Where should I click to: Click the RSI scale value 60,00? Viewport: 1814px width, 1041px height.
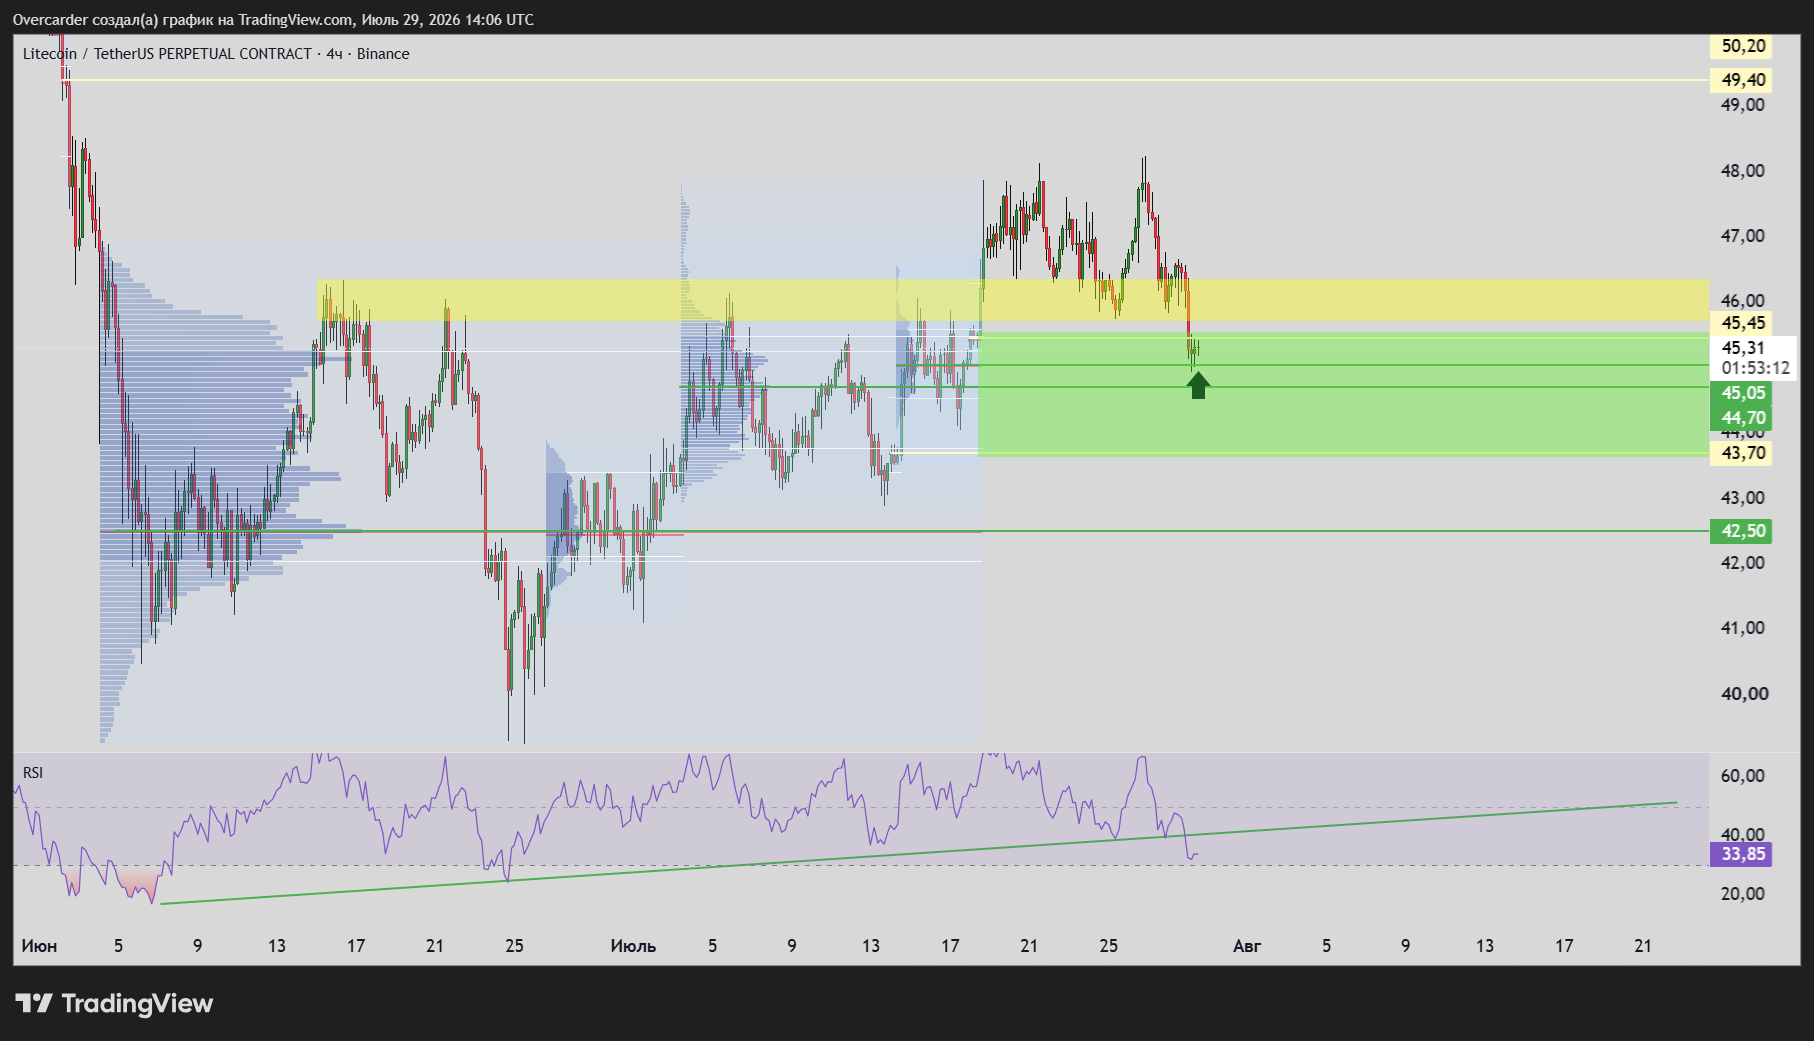click(1742, 776)
